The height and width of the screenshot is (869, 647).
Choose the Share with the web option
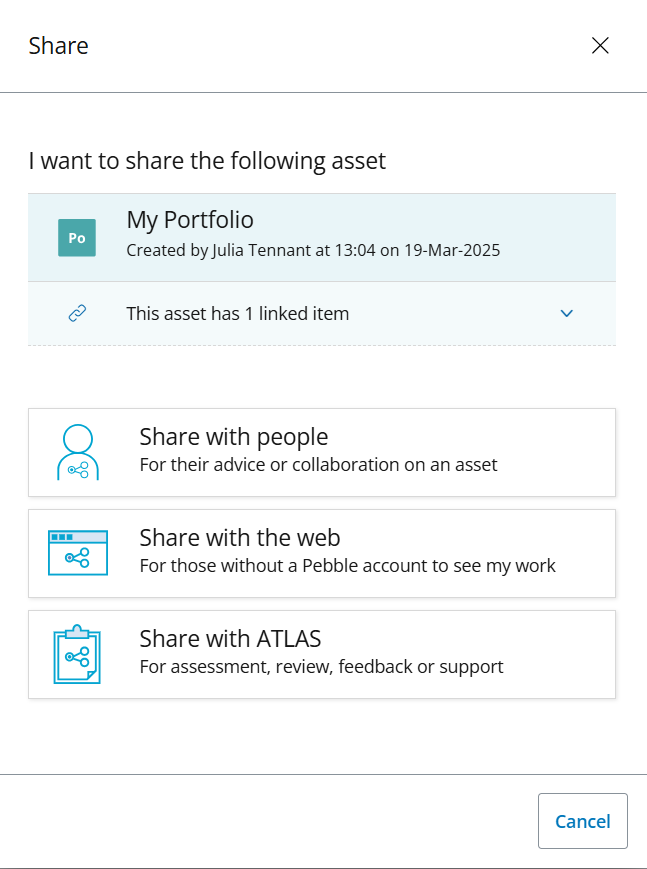[322, 553]
